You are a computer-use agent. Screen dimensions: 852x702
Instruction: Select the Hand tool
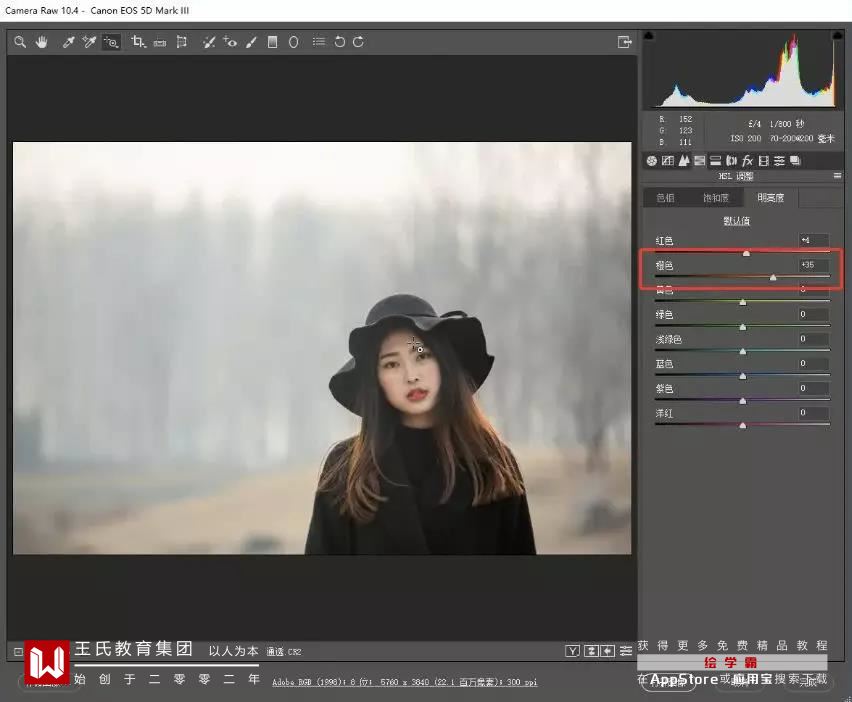click(x=42, y=42)
